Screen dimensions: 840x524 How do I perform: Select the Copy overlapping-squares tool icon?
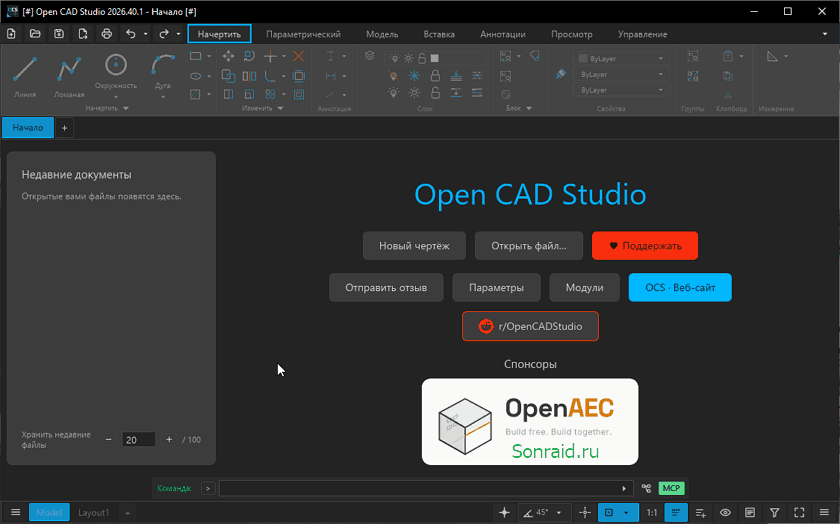pyautogui.click(x=228, y=76)
